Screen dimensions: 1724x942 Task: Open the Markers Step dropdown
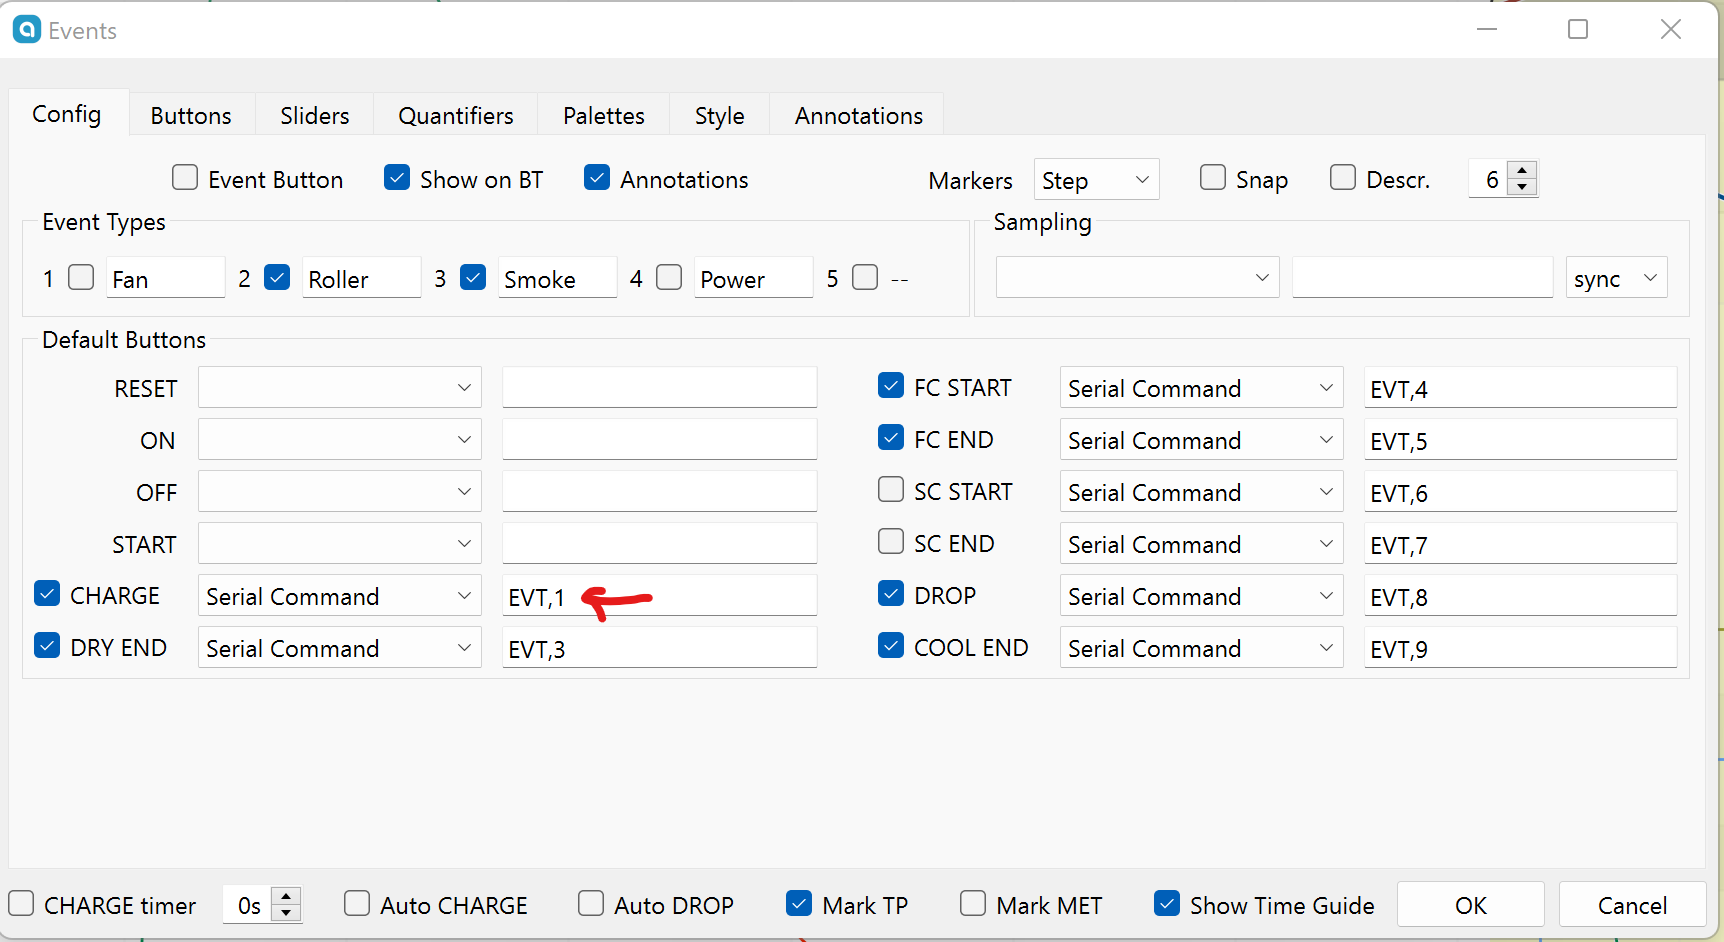(x=1095, y=180)
